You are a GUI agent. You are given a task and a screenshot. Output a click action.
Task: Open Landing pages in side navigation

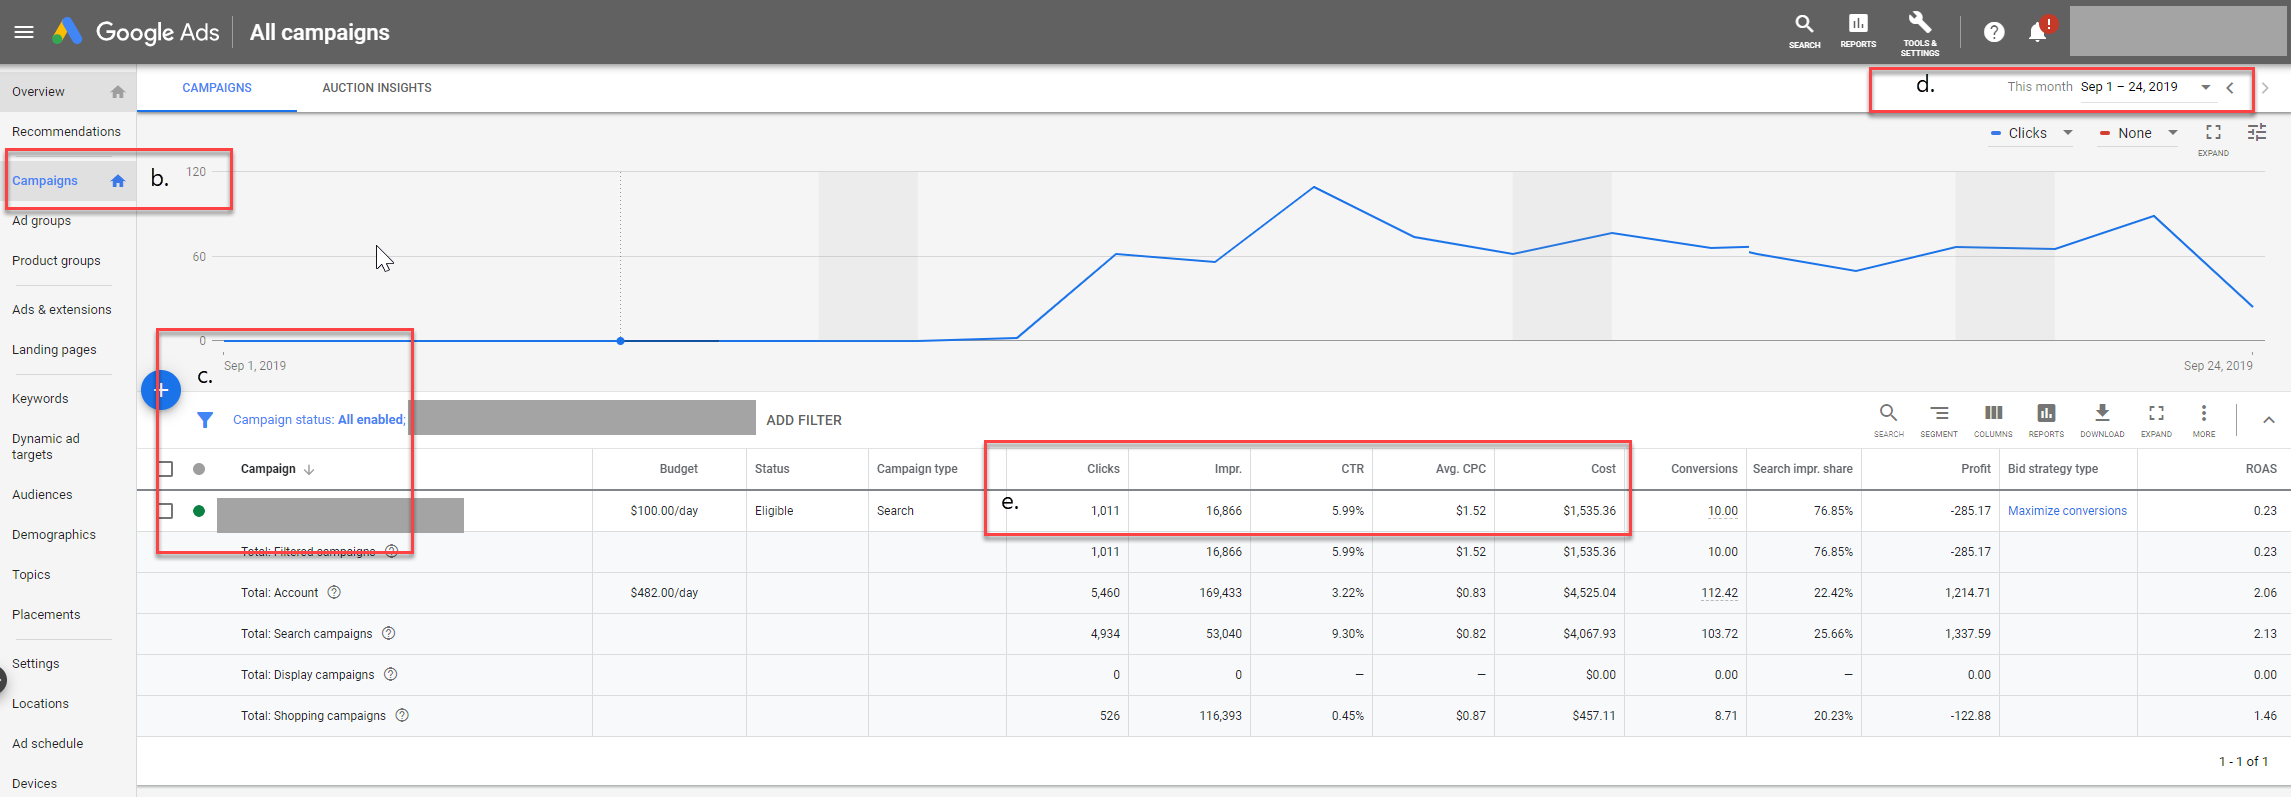pos(54,350)
